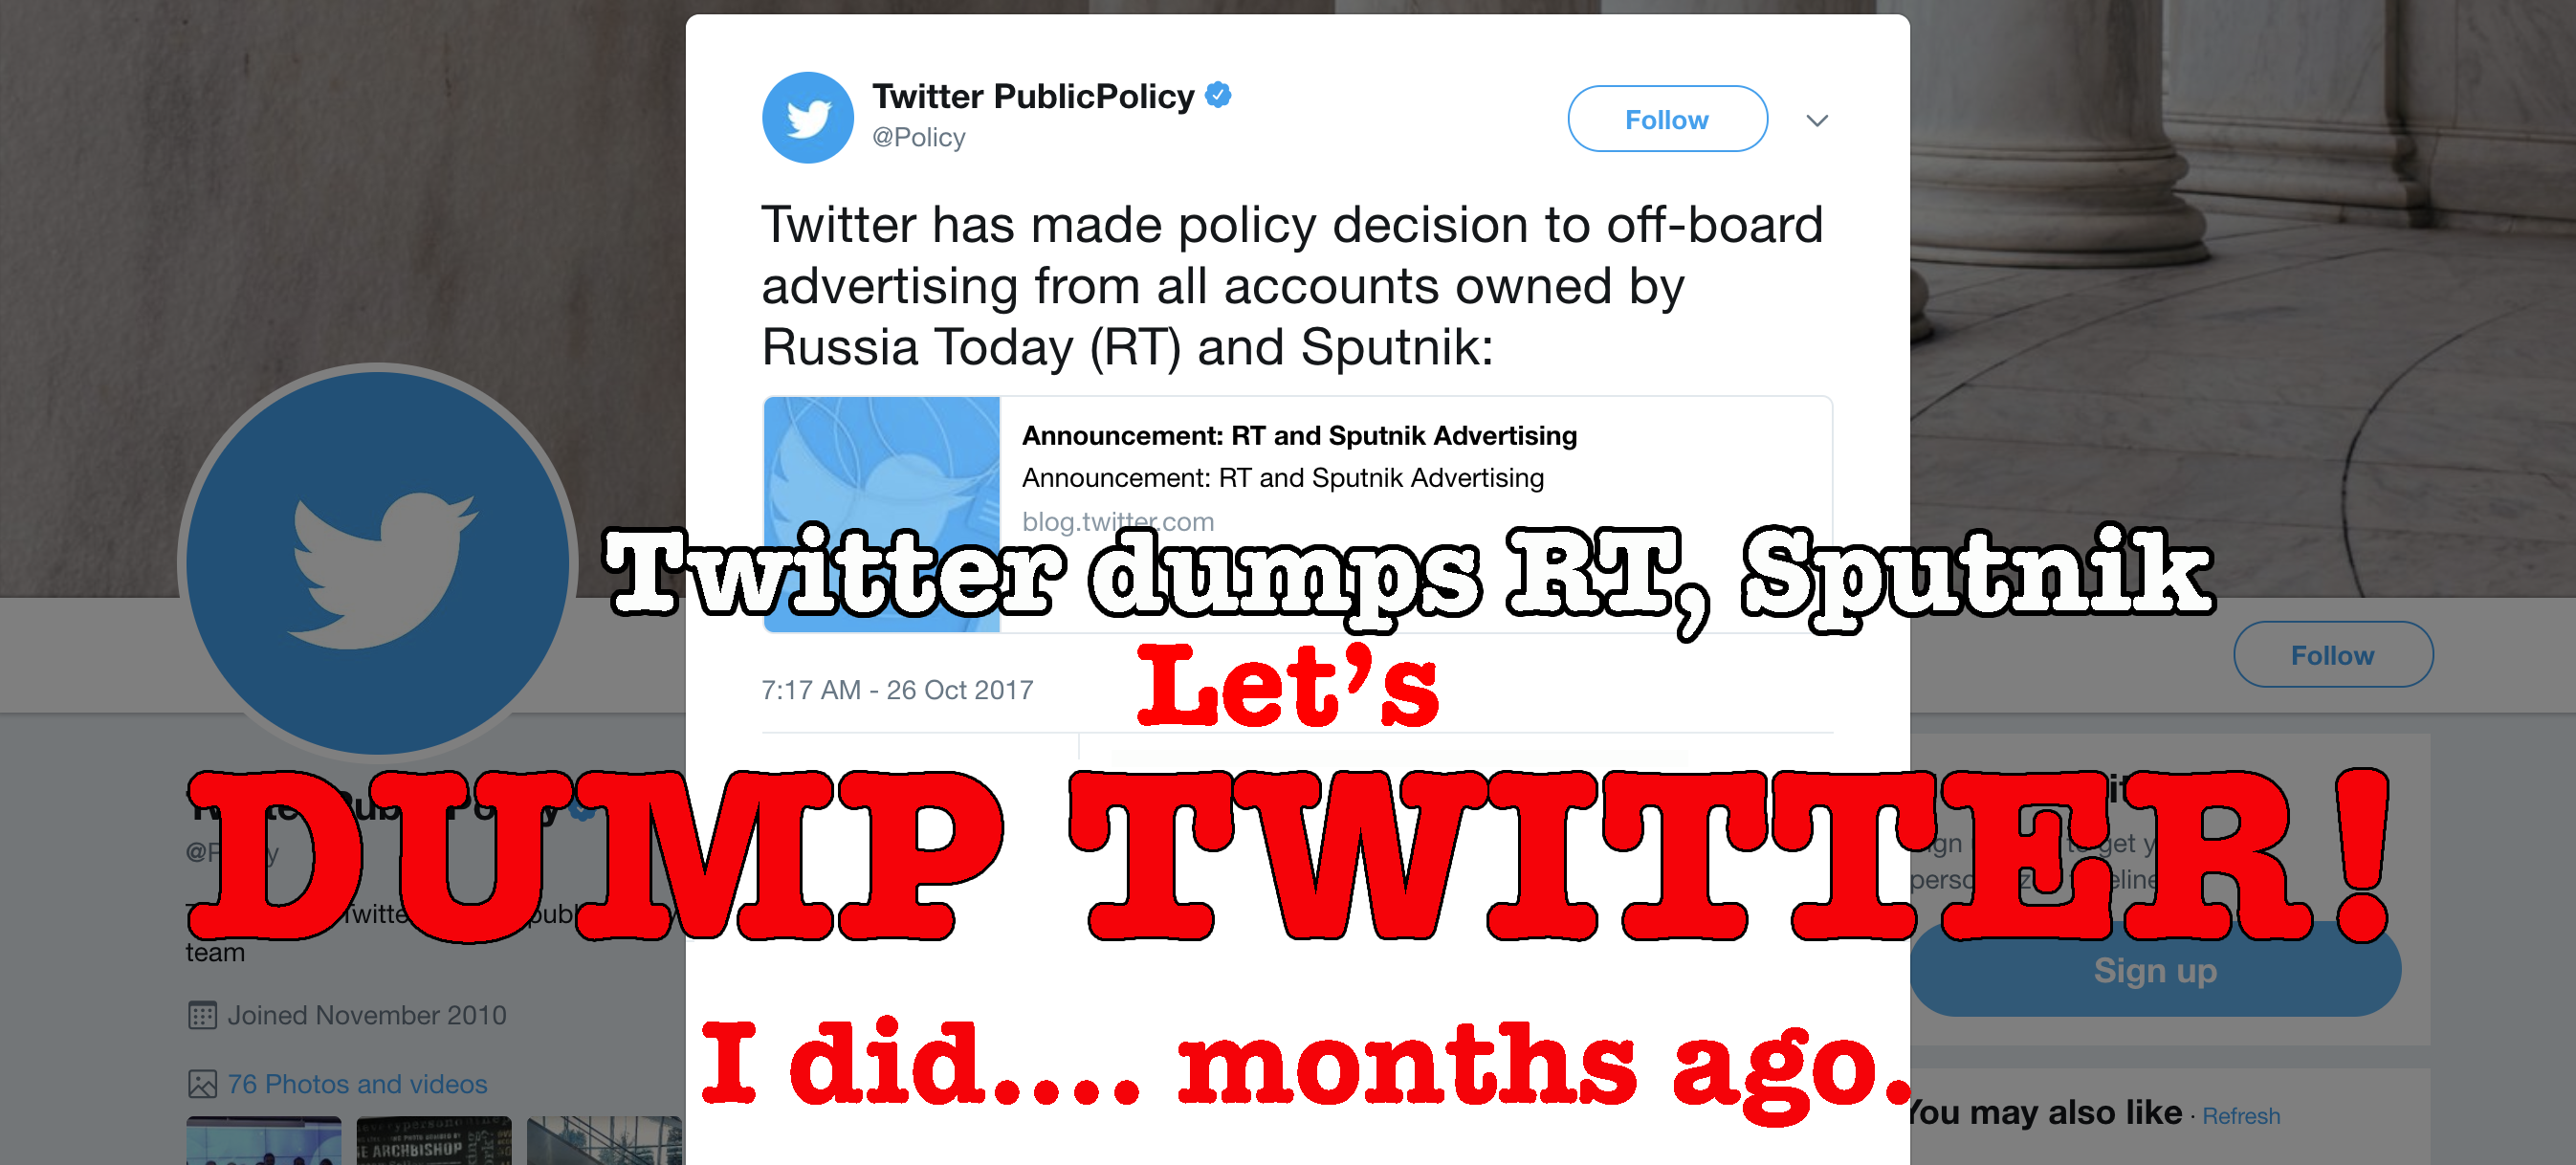Open the media thumbnail showing ARCHBISHOP text
This screenshot has height=1165, width=2576.
point(433,1141)
